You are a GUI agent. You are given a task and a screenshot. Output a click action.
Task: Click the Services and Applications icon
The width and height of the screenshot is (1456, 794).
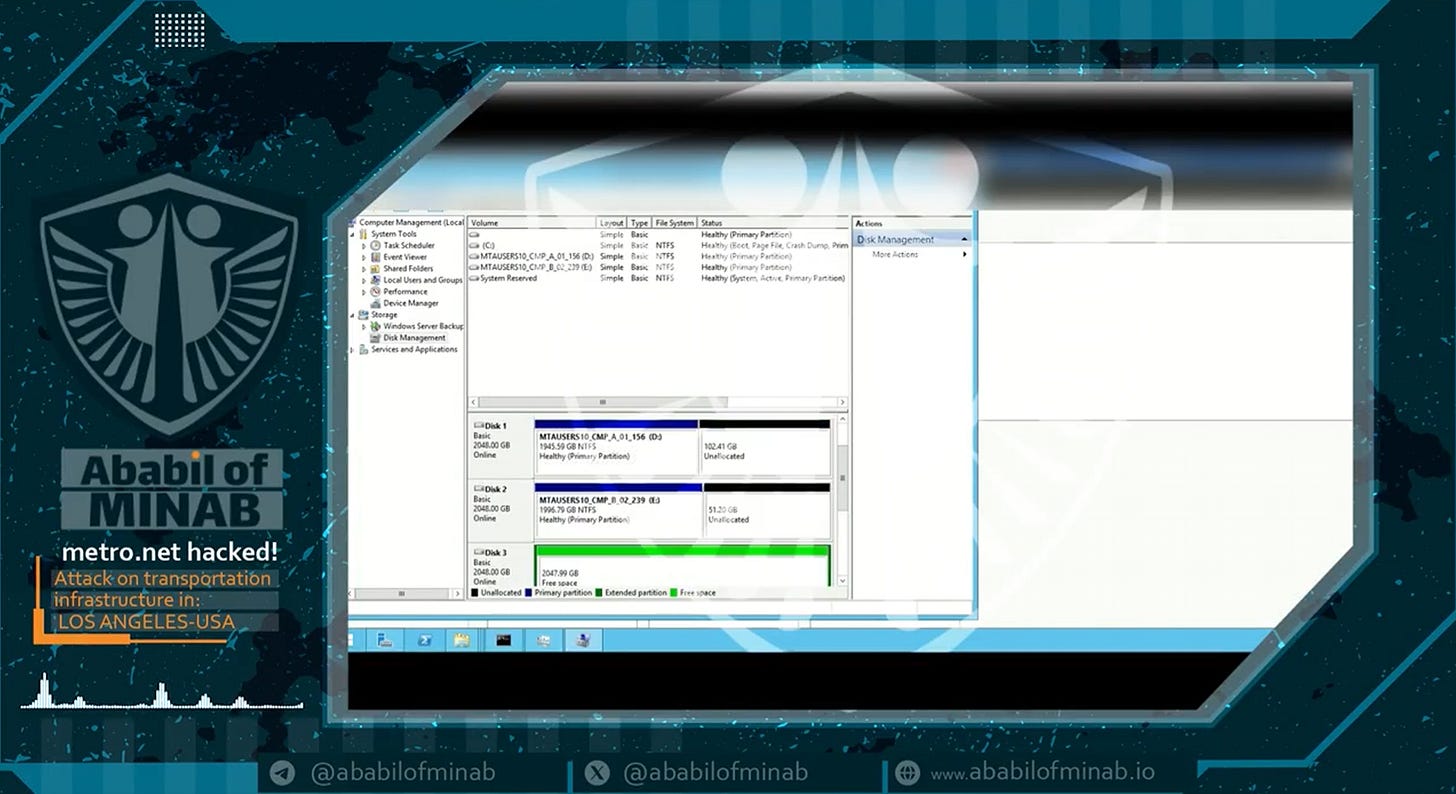point(364,349)
